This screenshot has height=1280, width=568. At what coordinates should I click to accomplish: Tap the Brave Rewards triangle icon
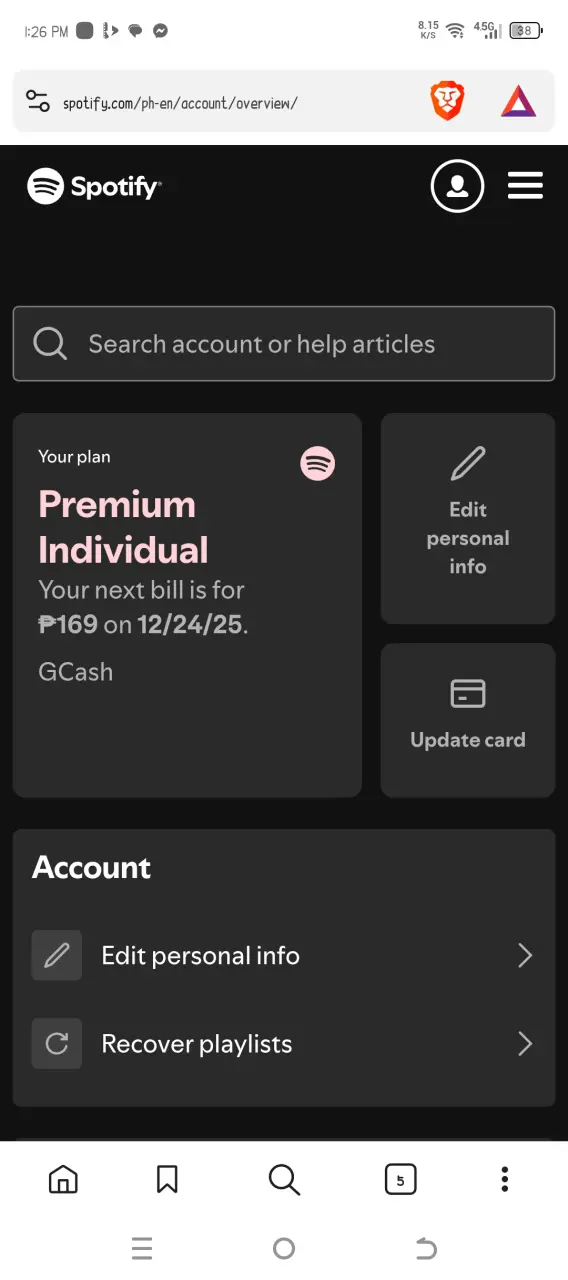tap(518, 101)
